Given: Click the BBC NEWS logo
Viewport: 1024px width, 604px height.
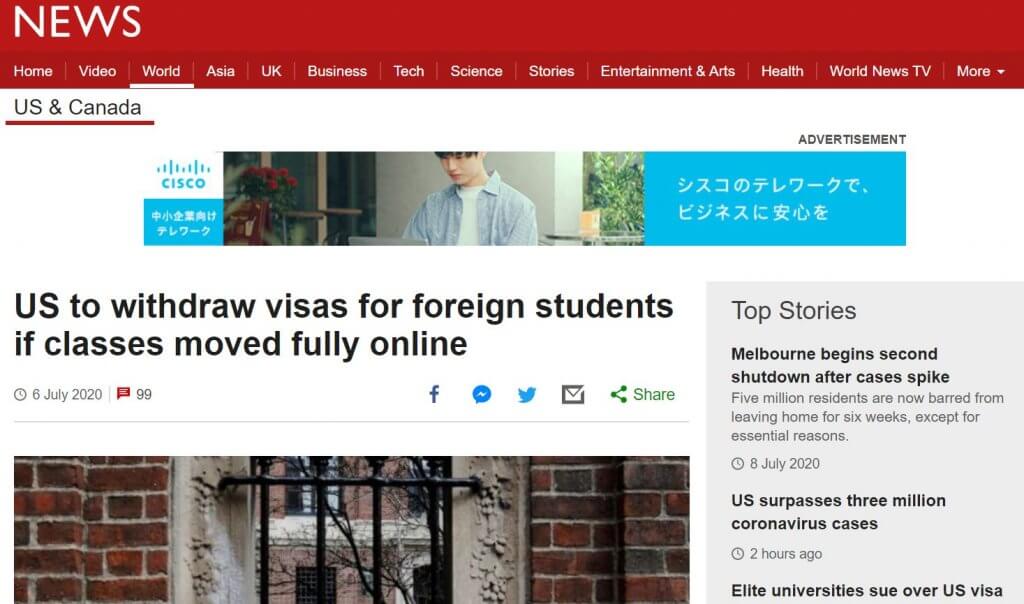Looking at the screenshot, I should pos(77,21).
